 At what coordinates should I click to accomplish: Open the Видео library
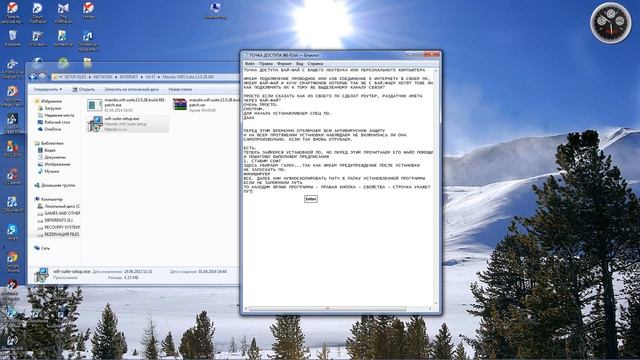tap(47, 151)
